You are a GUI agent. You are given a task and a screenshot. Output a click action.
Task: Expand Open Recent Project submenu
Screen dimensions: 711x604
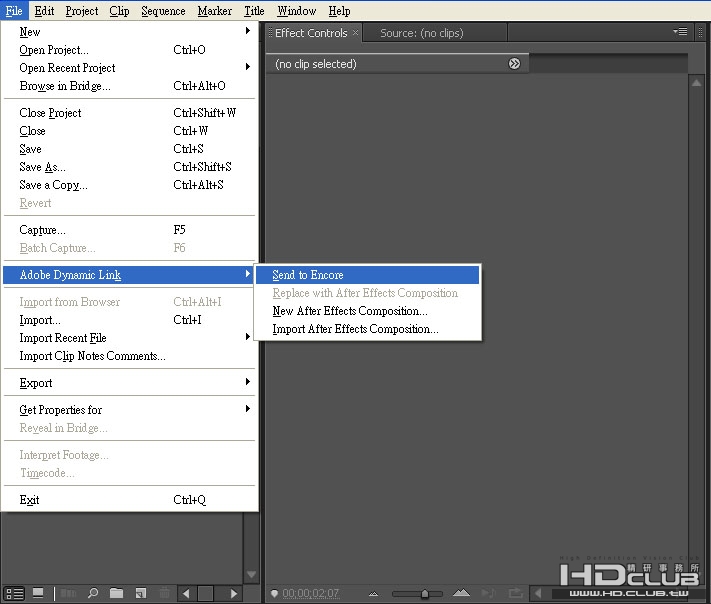click(x=248, y=67)
